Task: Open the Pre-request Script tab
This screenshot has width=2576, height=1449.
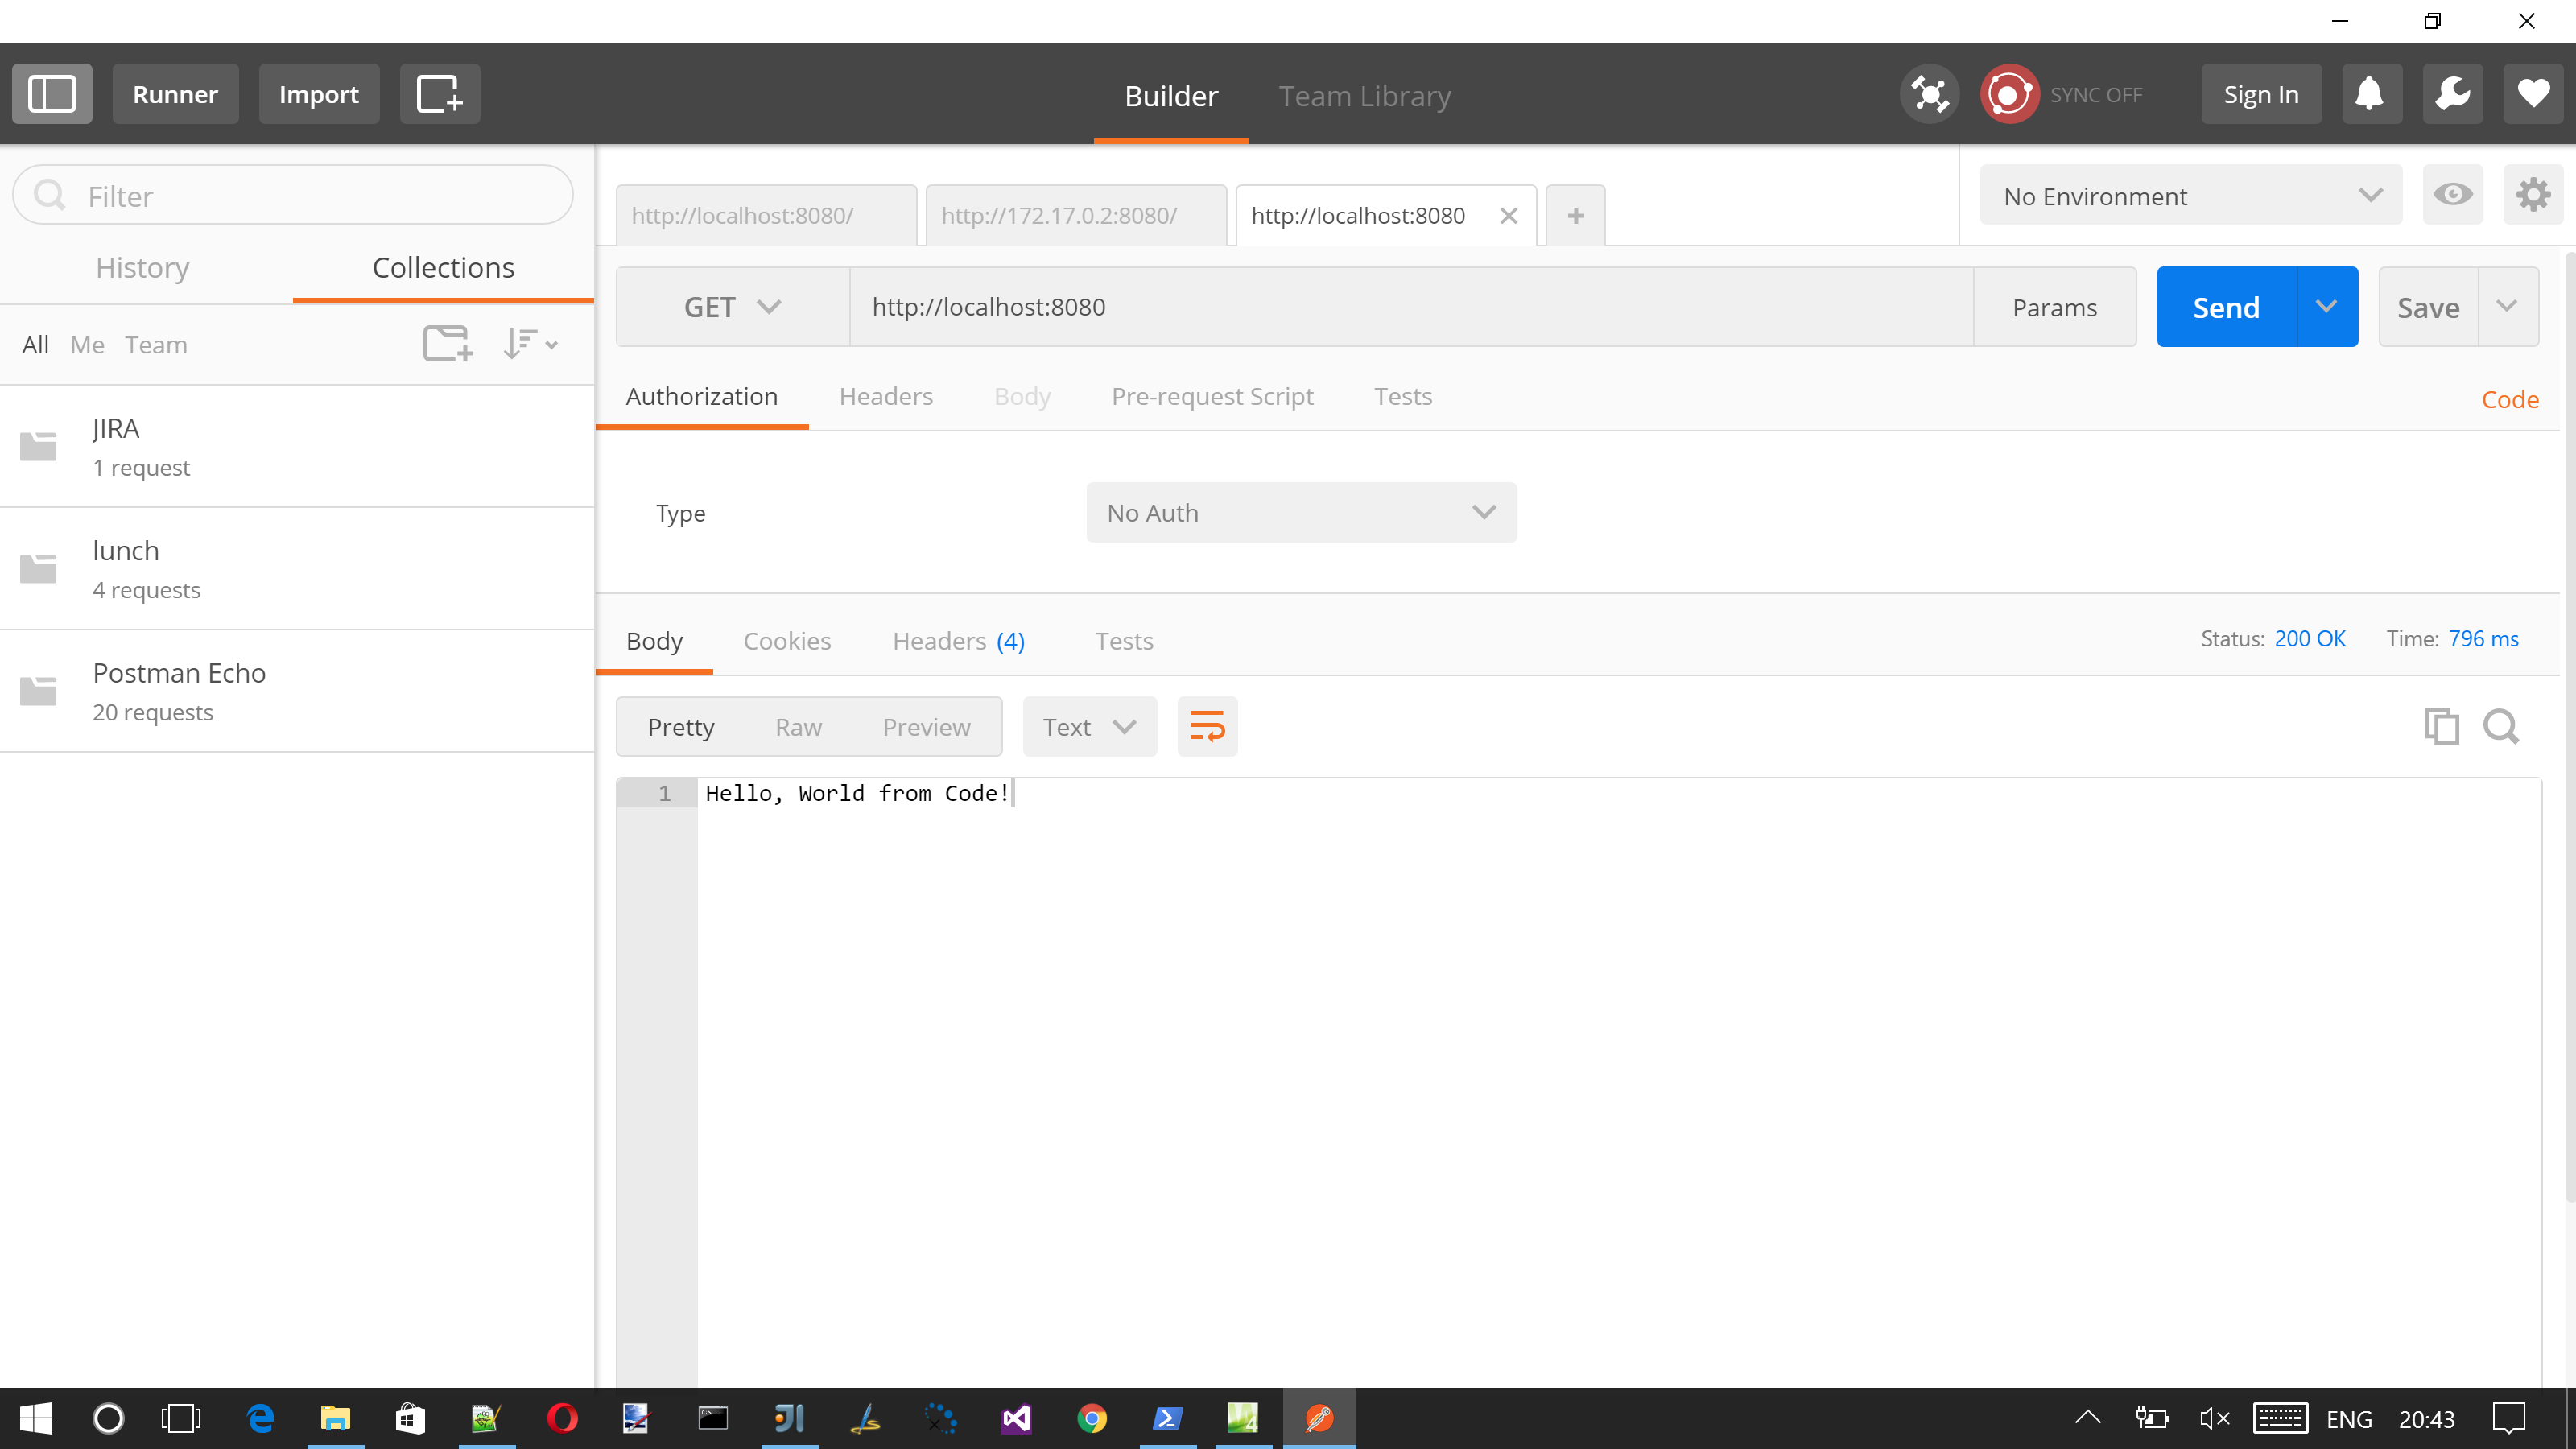Action: pyautogui.click(x=1212, y=396)
